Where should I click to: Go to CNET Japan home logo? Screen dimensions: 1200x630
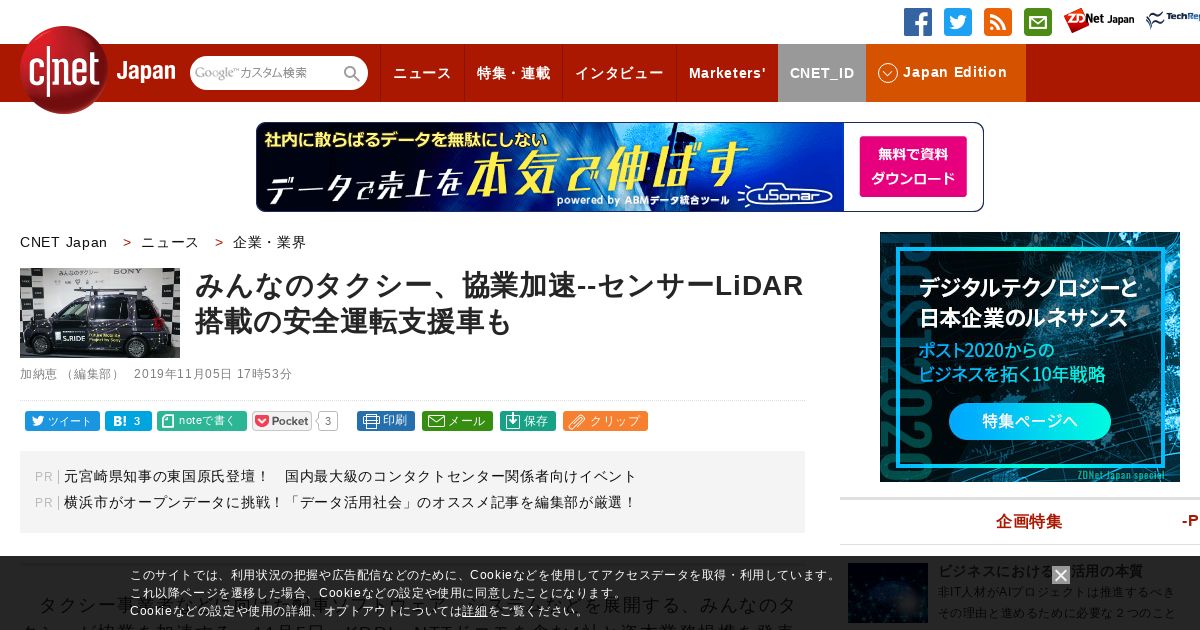pyautogui.click(x=97, y=70)
